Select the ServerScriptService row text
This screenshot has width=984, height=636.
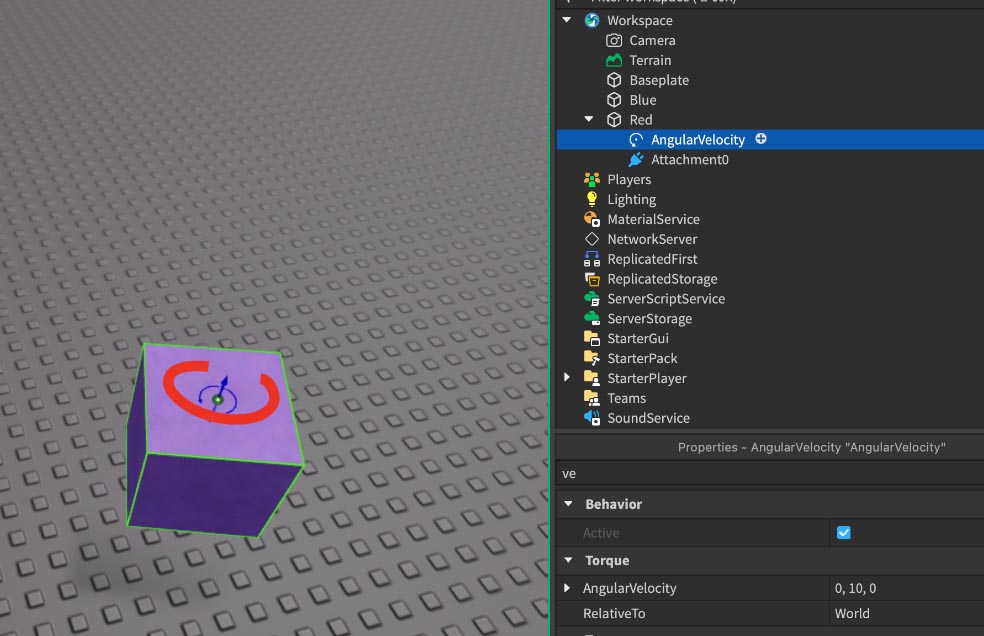pyautogui.click(x=666, y=299)
